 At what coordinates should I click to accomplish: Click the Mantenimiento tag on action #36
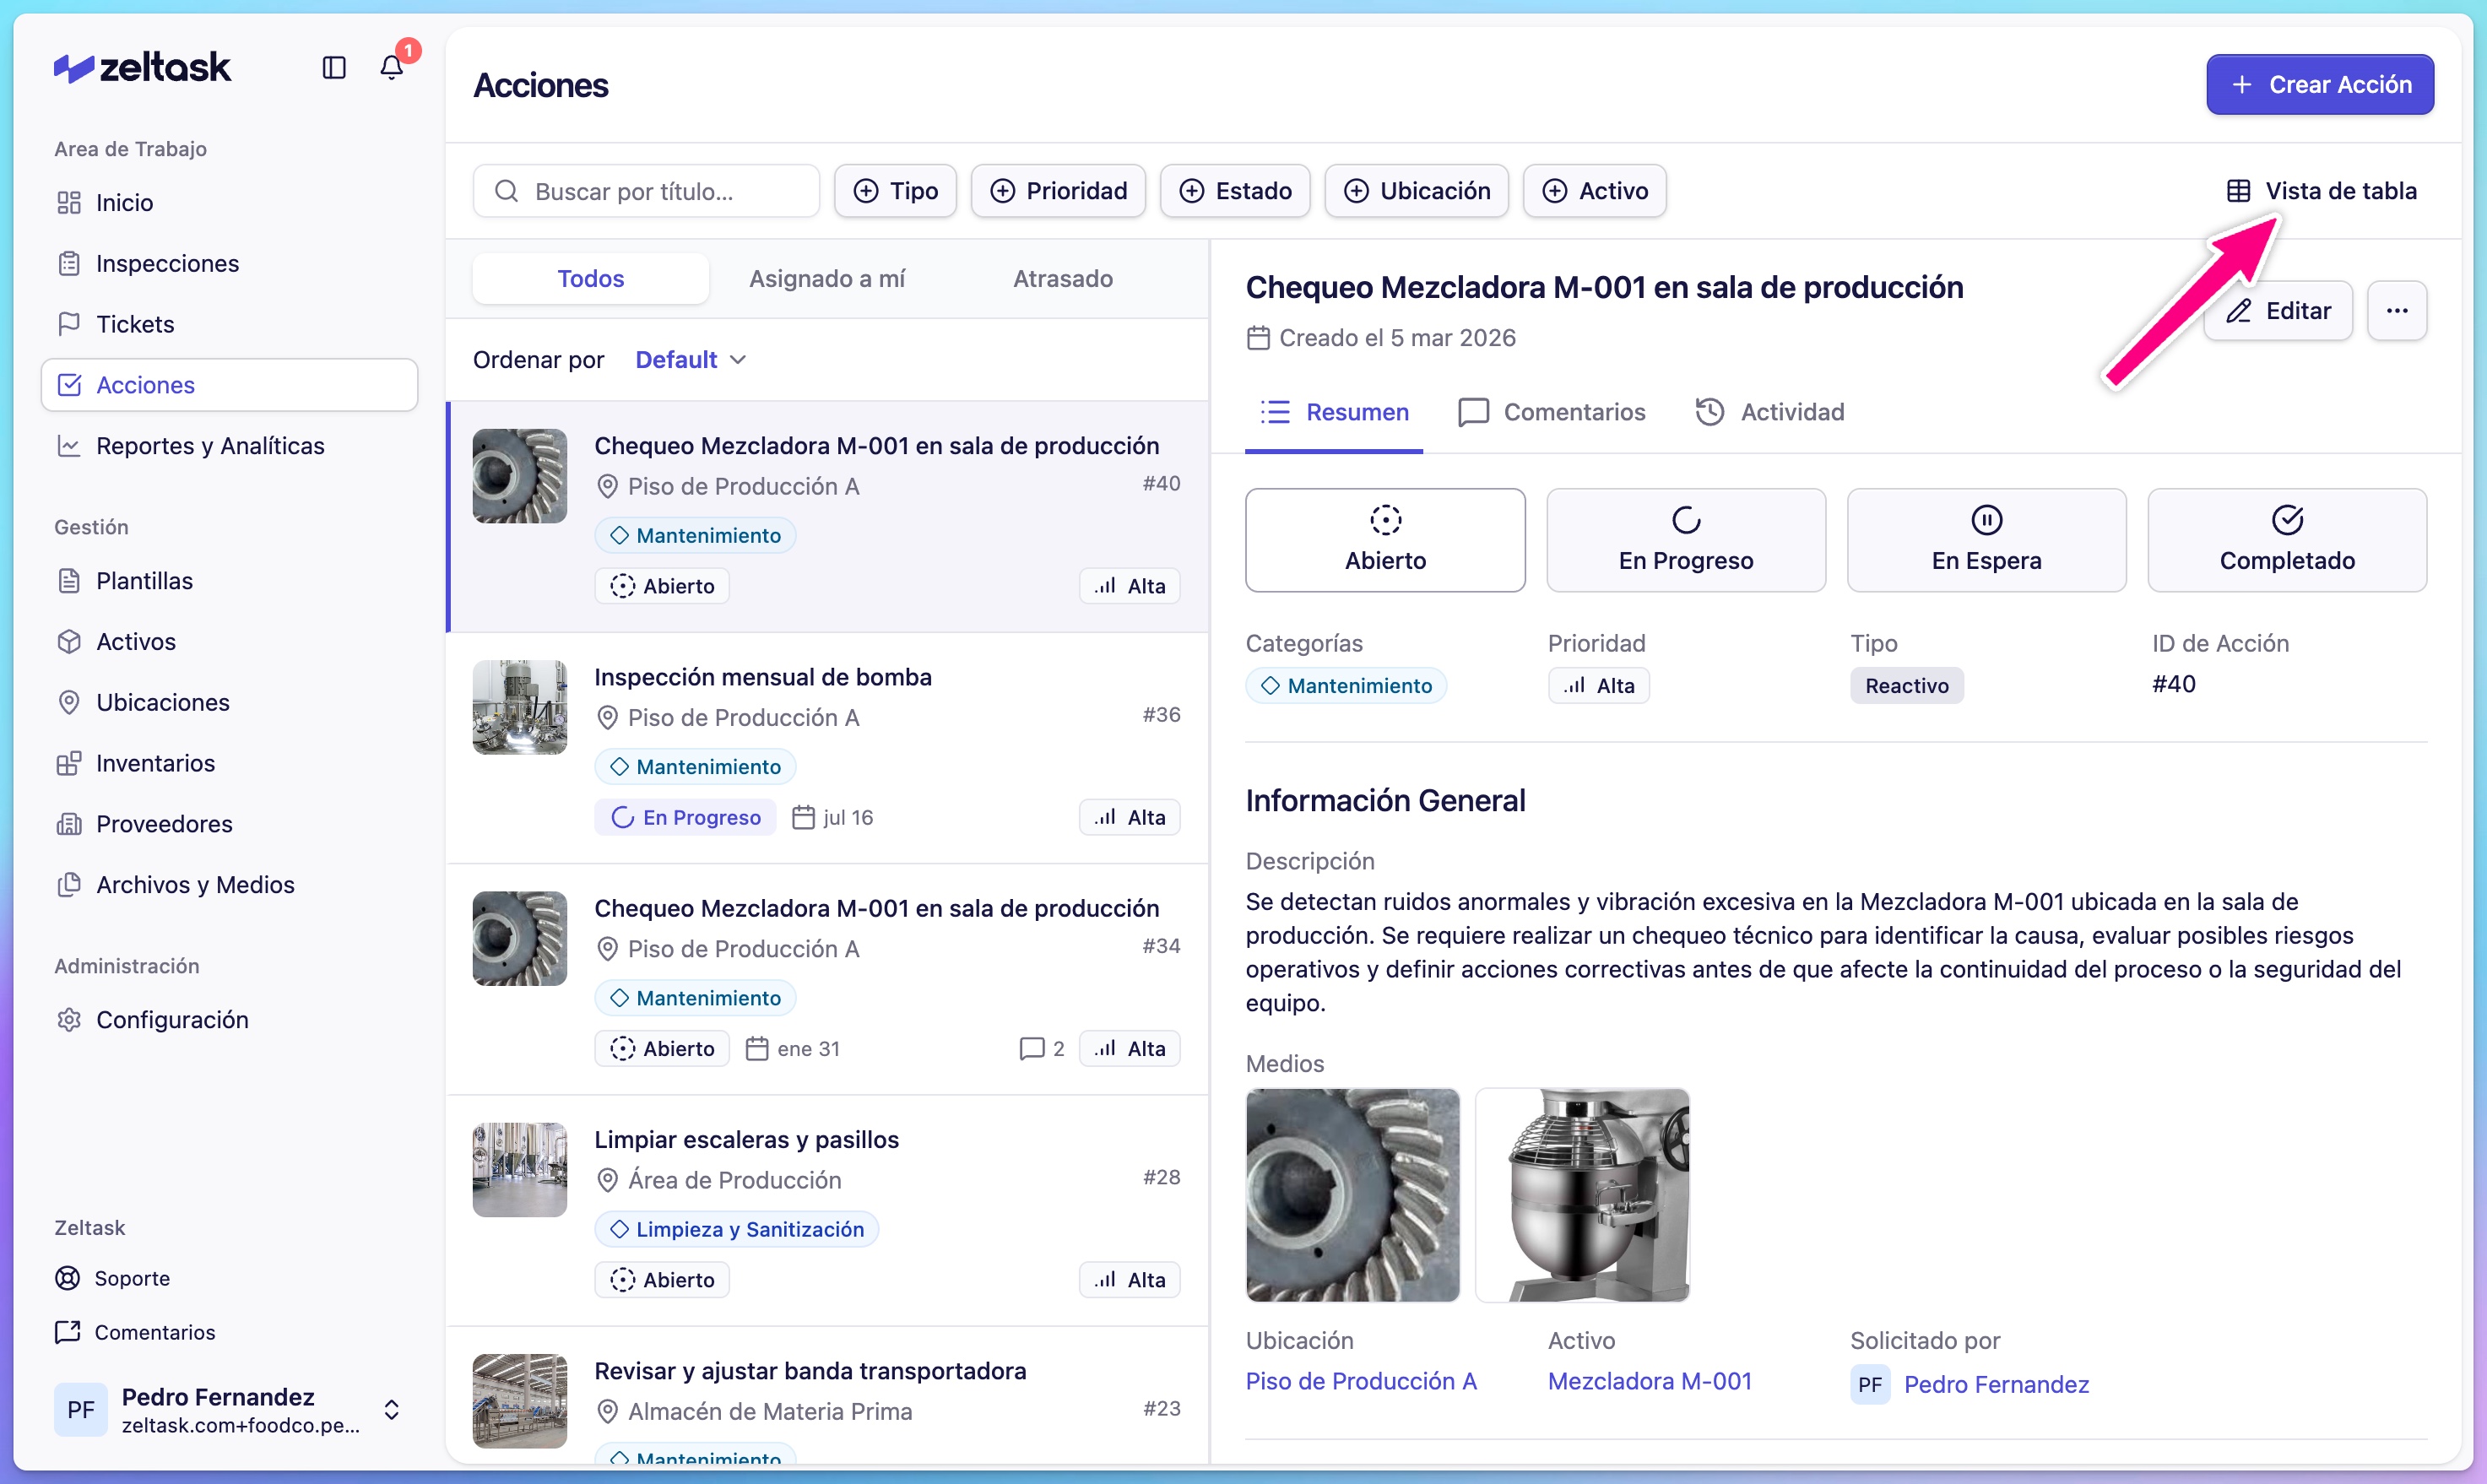tap(696, 767)
